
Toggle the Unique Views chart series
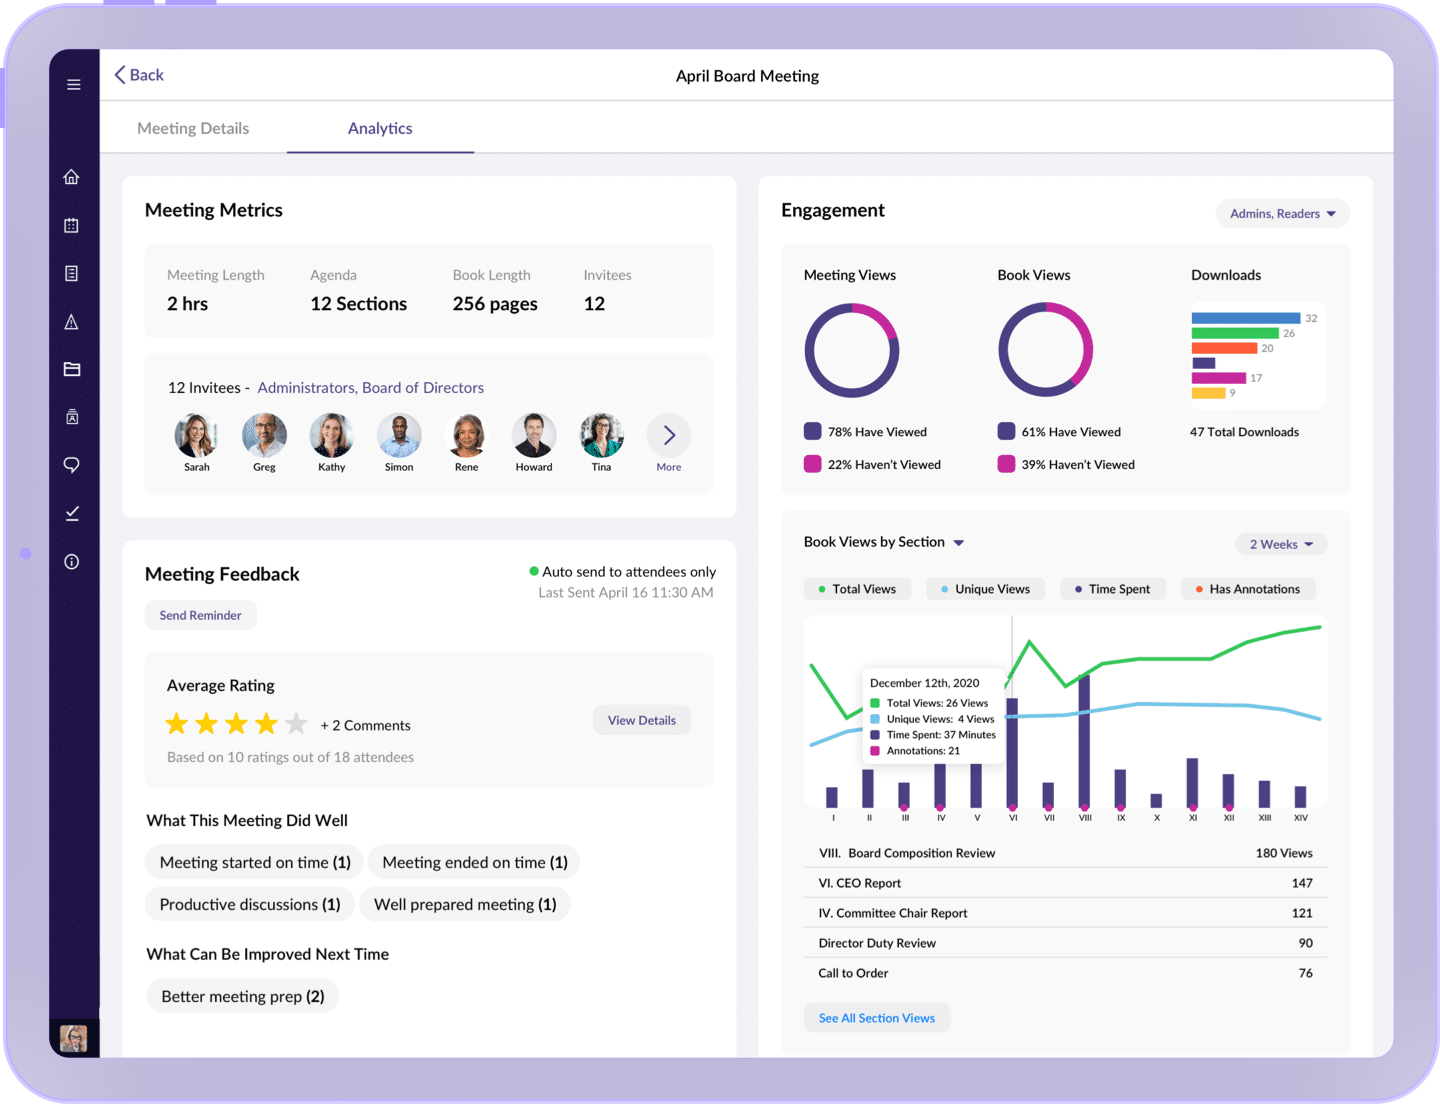(984, 589)
